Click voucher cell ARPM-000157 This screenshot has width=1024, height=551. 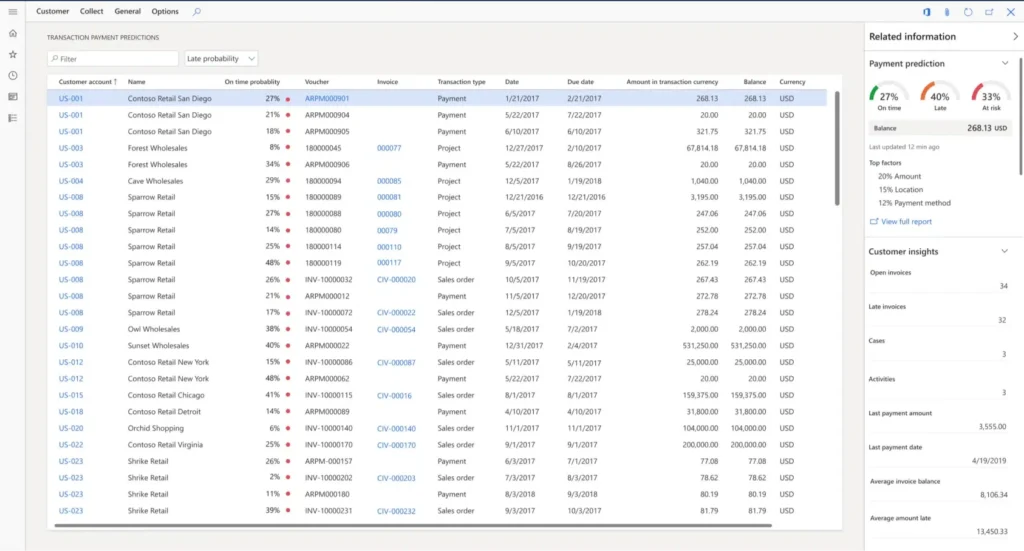328,462
